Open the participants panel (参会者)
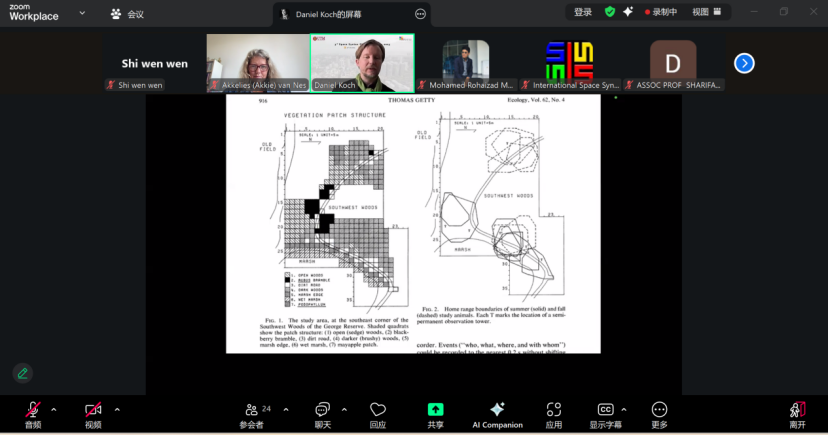Image resolution: width=829 pixels, height=435 pixels. click(253, 411)
